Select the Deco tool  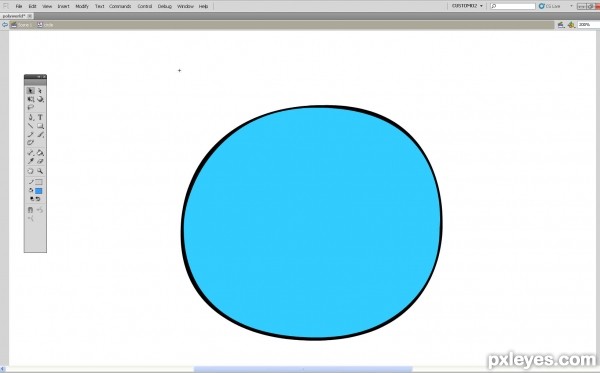click(31, 143)
